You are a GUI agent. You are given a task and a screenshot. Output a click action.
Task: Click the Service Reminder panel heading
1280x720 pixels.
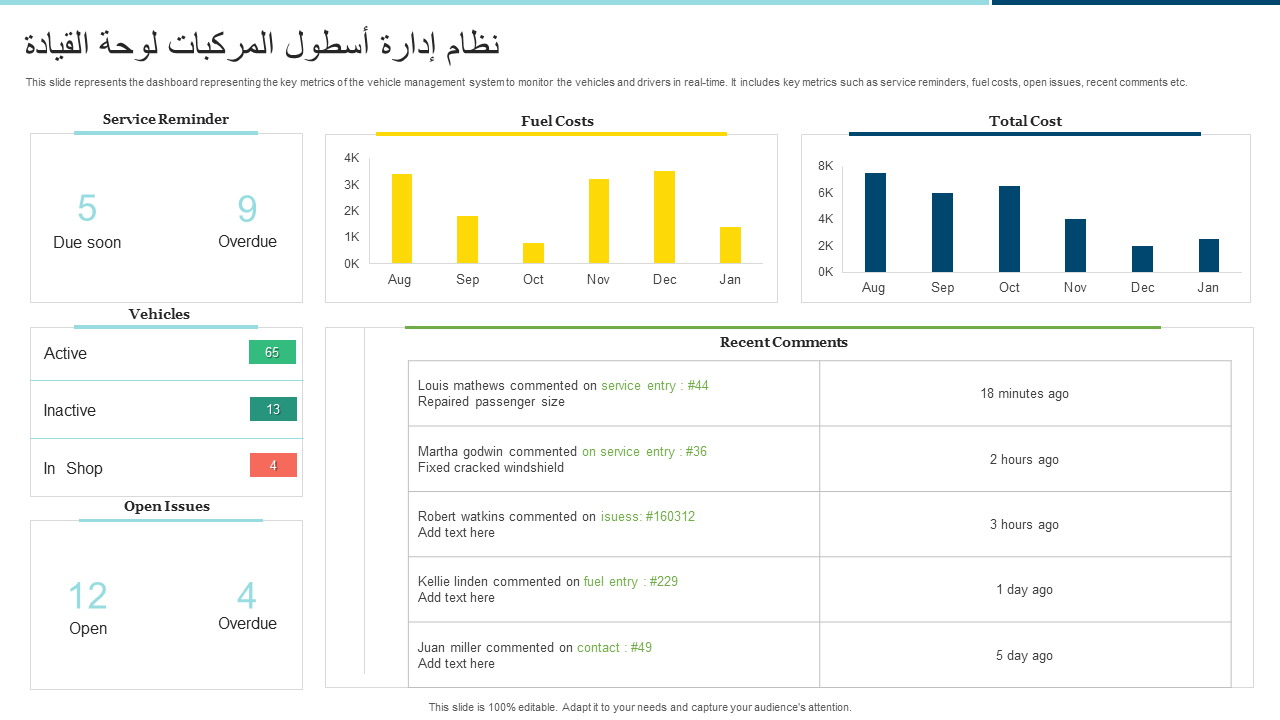pos(166,119)
